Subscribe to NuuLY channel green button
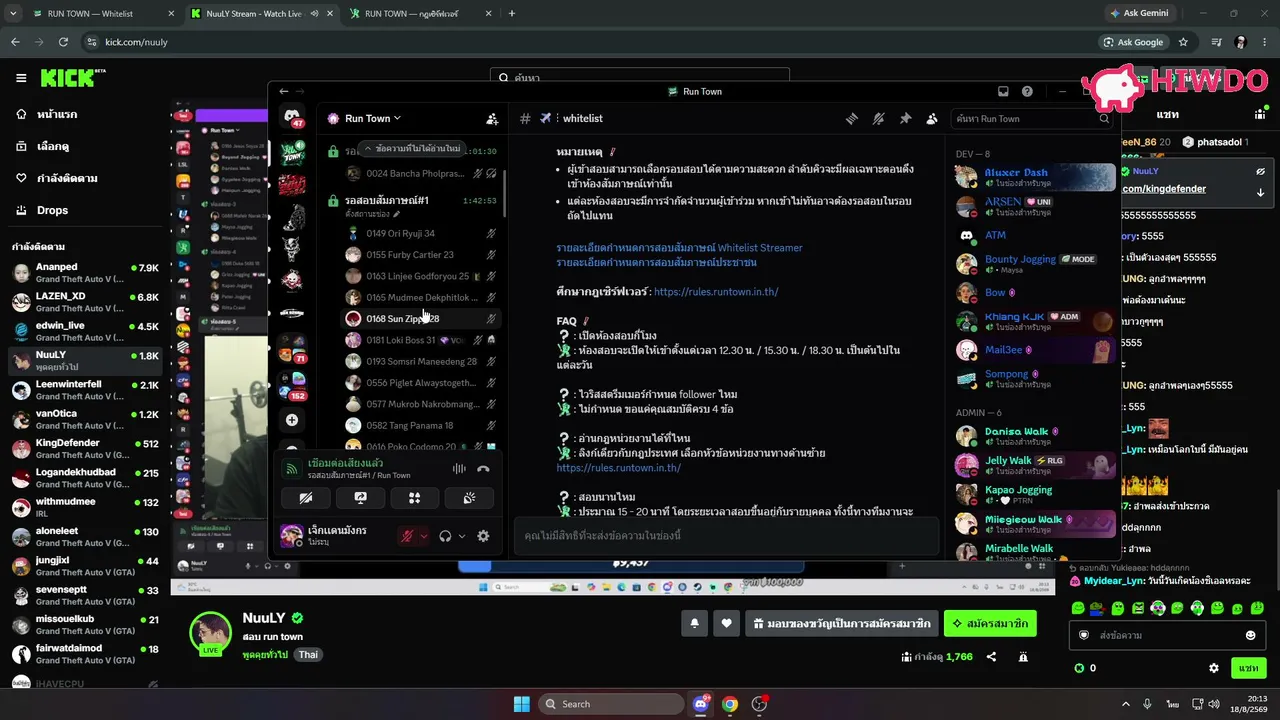 tap(990, 623)
